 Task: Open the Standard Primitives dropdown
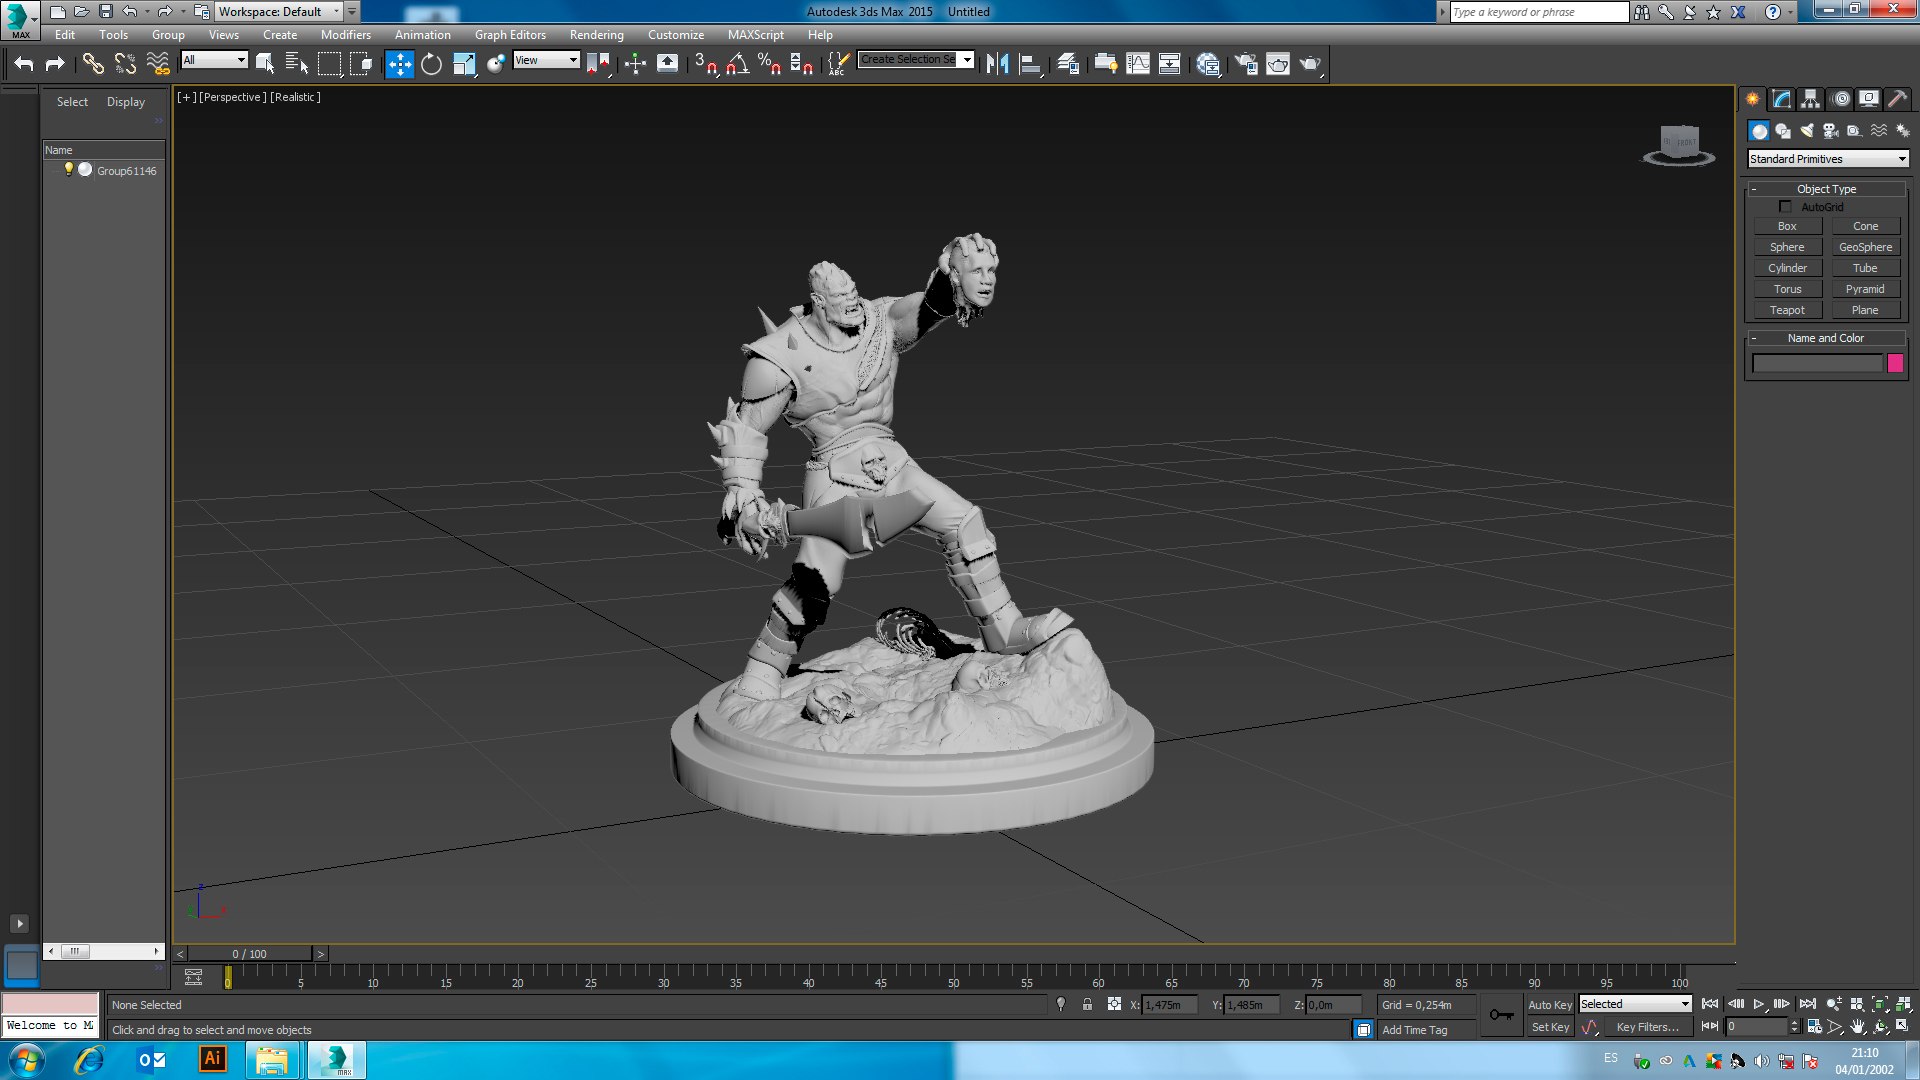coord(1828,159)
